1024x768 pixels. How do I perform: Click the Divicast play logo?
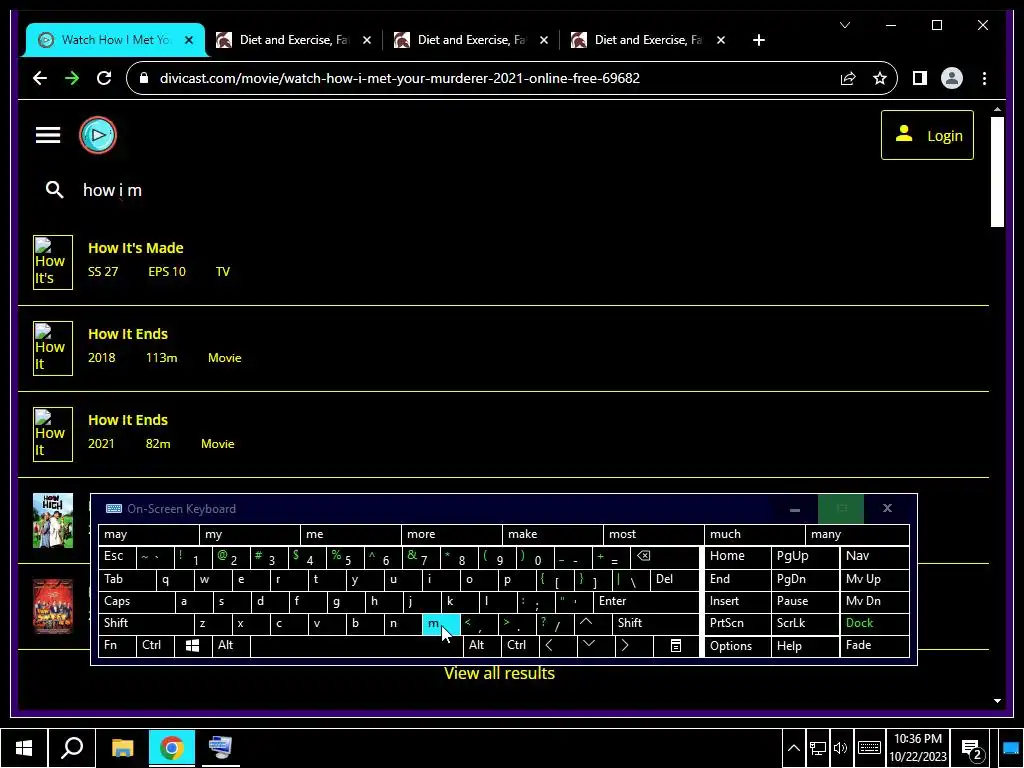point(98,135)
